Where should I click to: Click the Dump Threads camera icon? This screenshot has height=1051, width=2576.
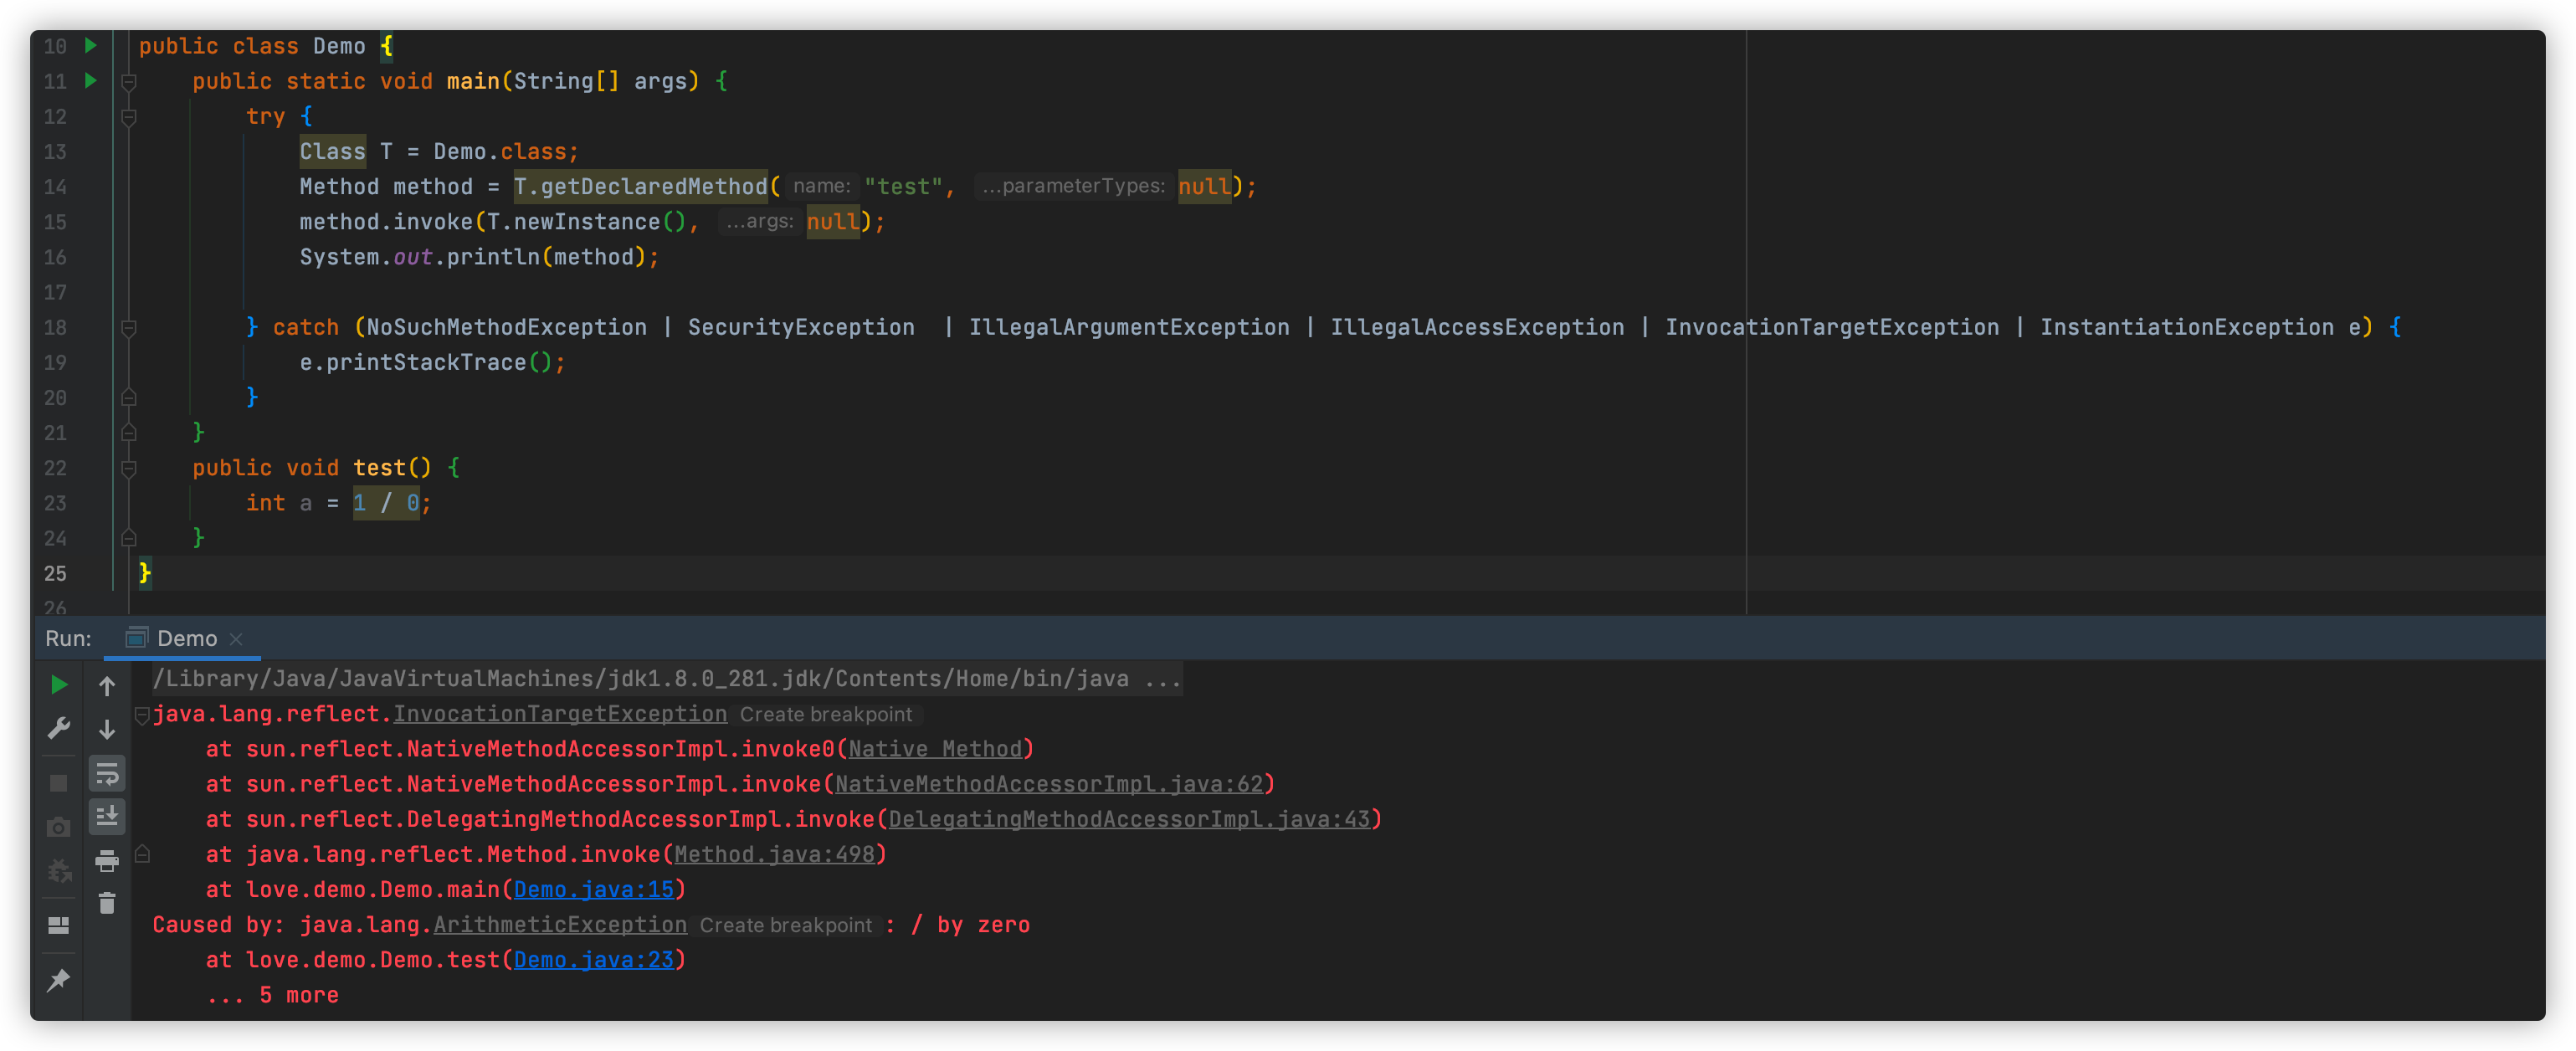59,827
